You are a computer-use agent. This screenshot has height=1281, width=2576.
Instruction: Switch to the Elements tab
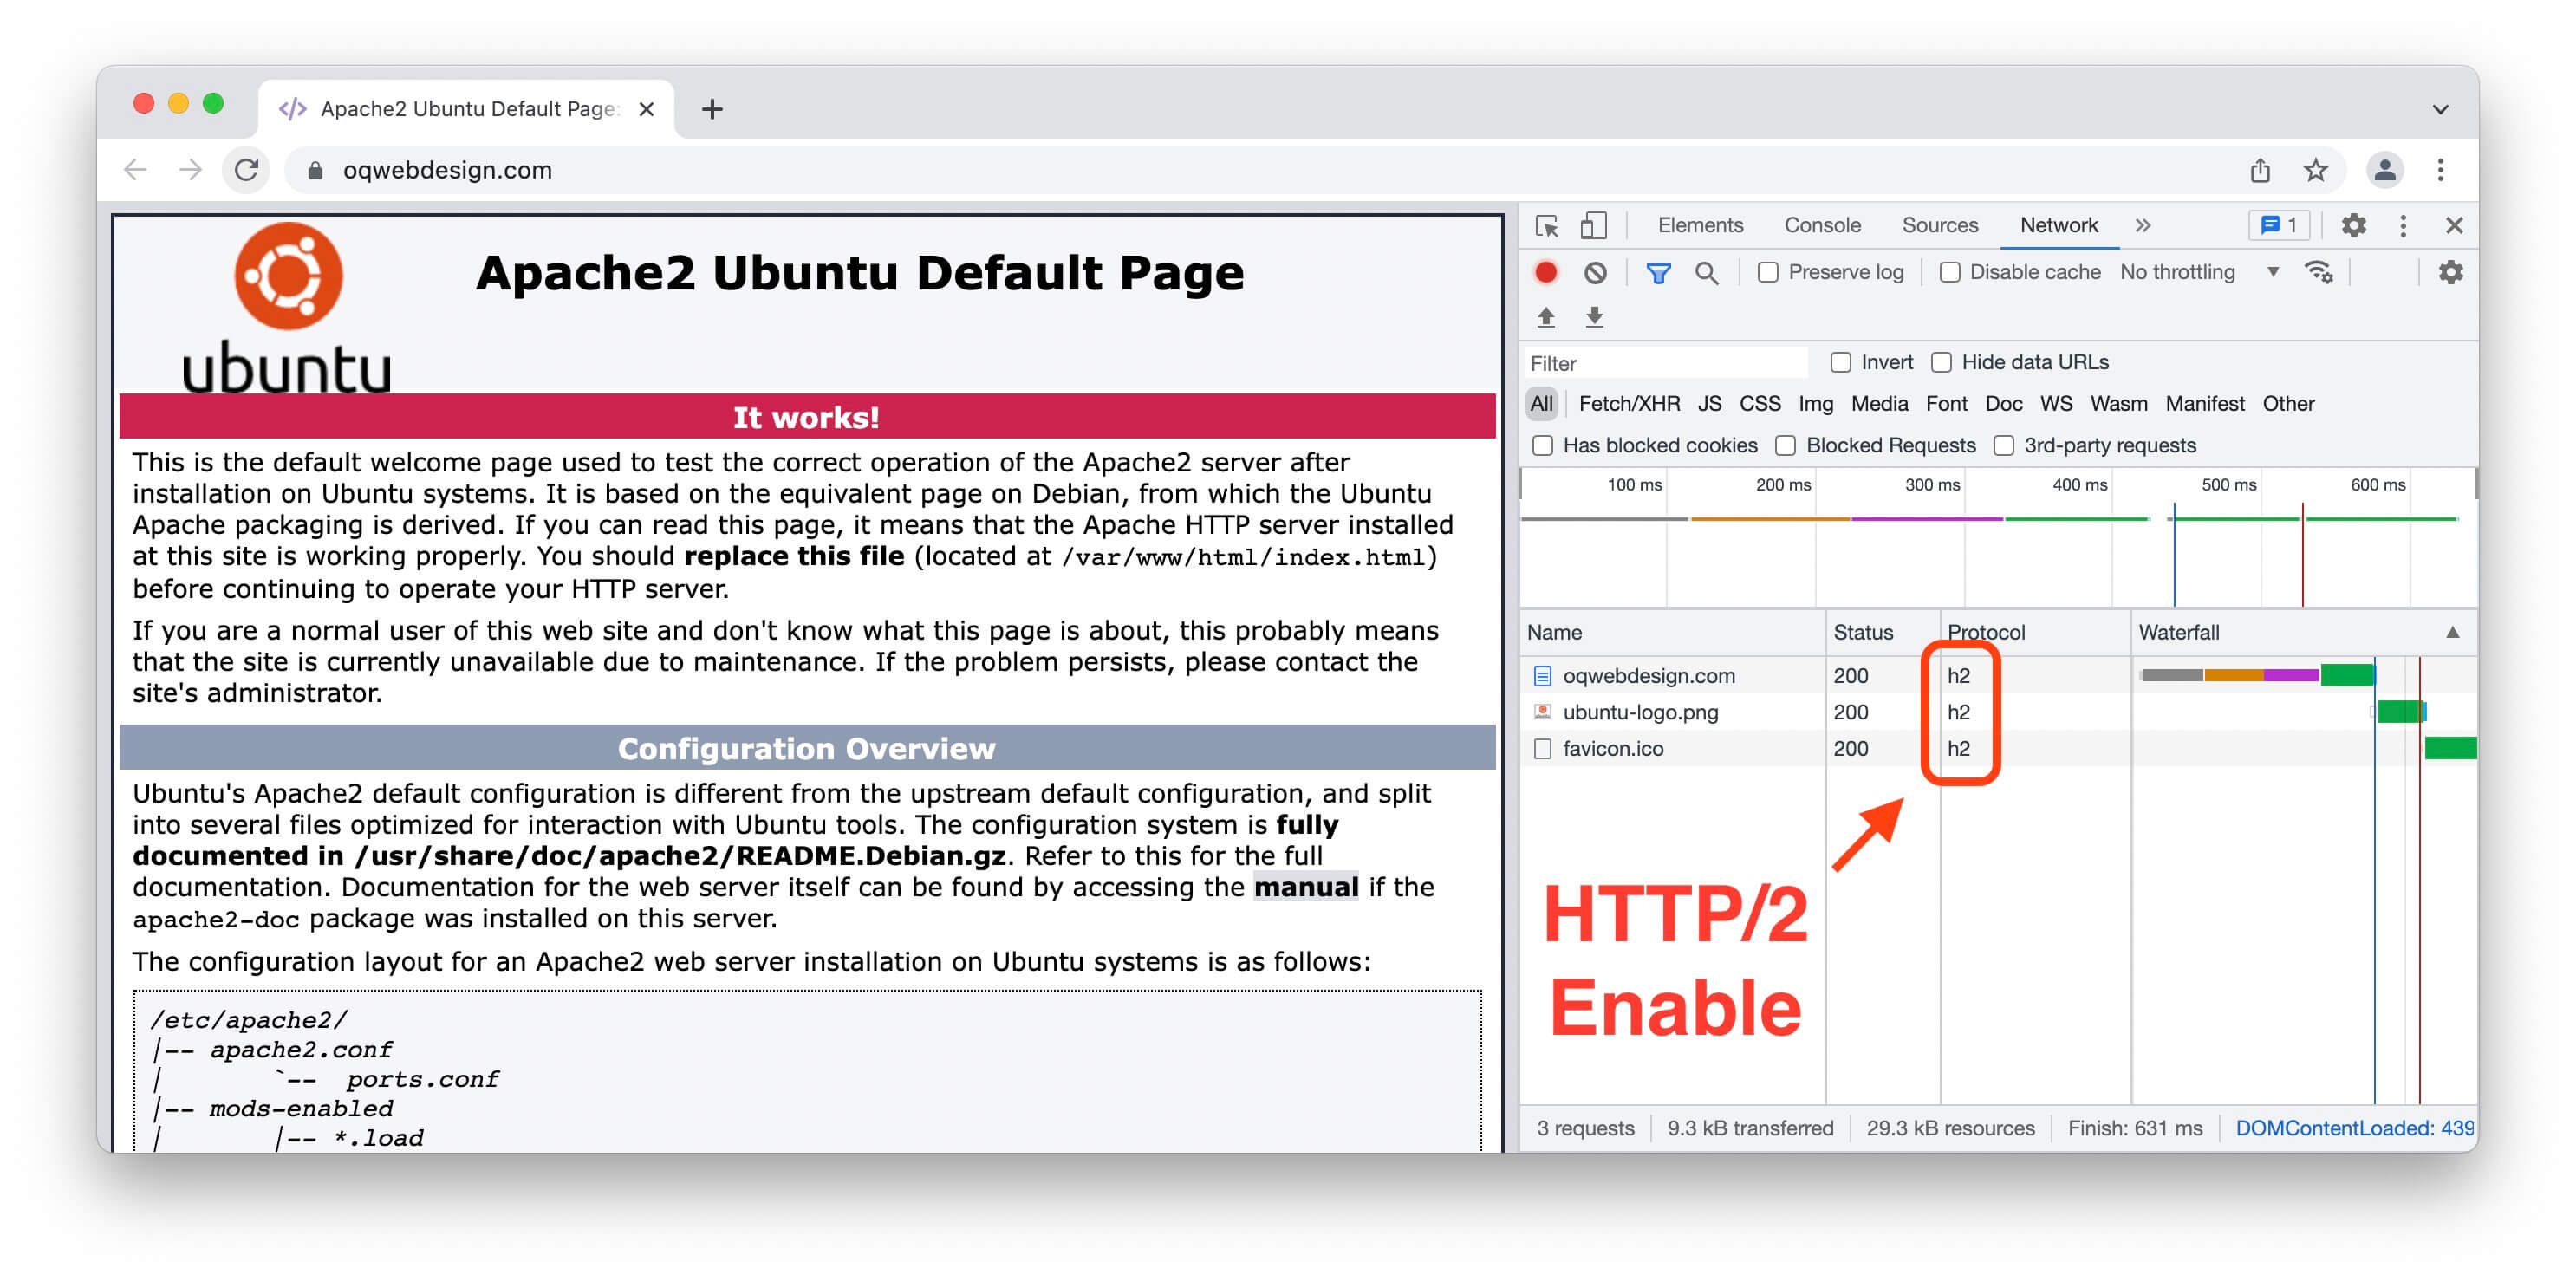[x=1700, y=226]
